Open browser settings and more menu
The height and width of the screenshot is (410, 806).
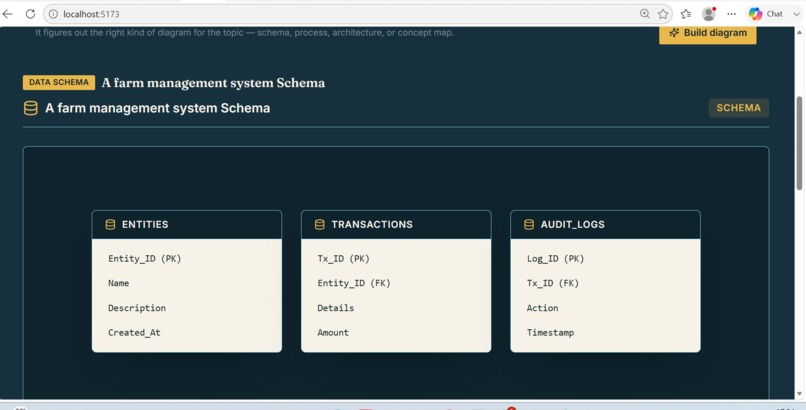pos(731,14)
